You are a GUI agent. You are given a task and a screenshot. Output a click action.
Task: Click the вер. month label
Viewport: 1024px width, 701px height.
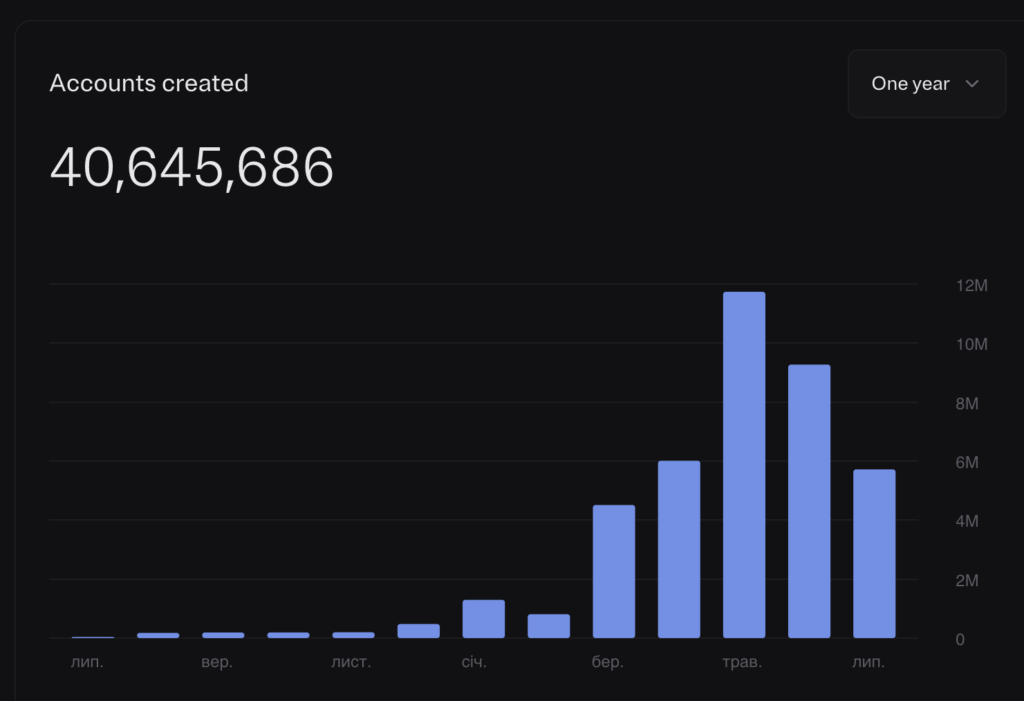(217, 662)
